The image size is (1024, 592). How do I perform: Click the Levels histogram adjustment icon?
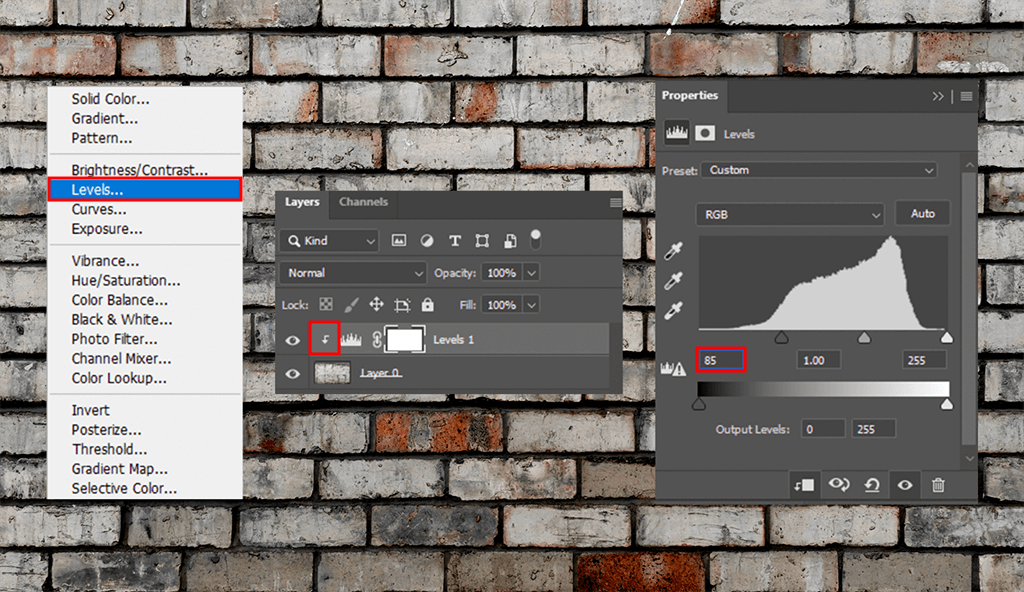click(x=677, y=133)
